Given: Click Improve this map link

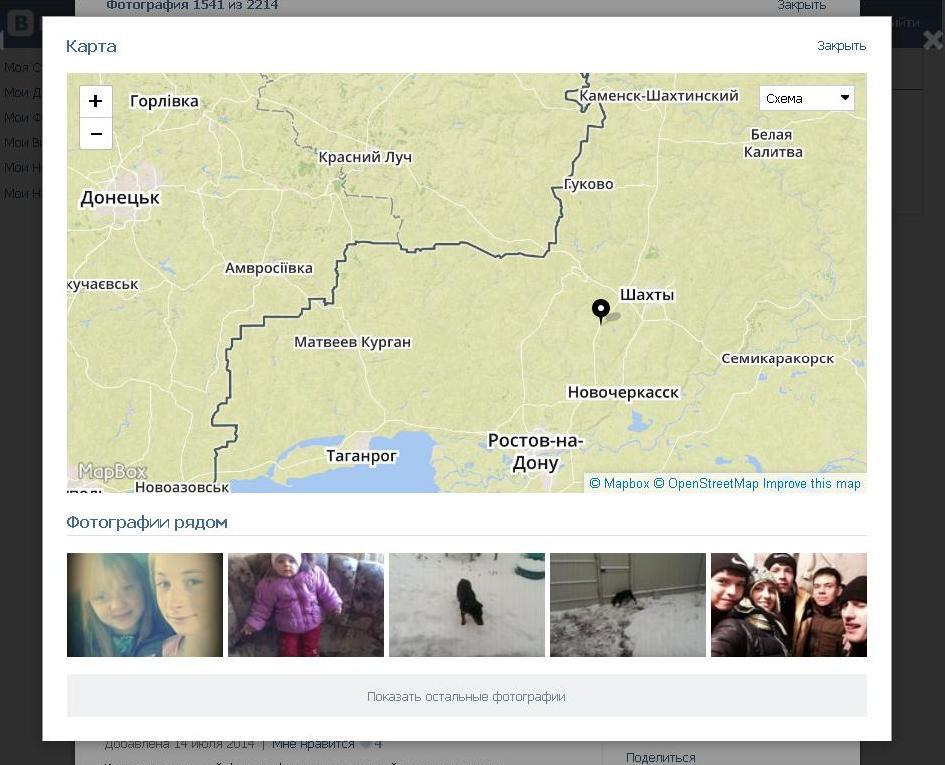Looking at the screenshot, I should point(811,484).
